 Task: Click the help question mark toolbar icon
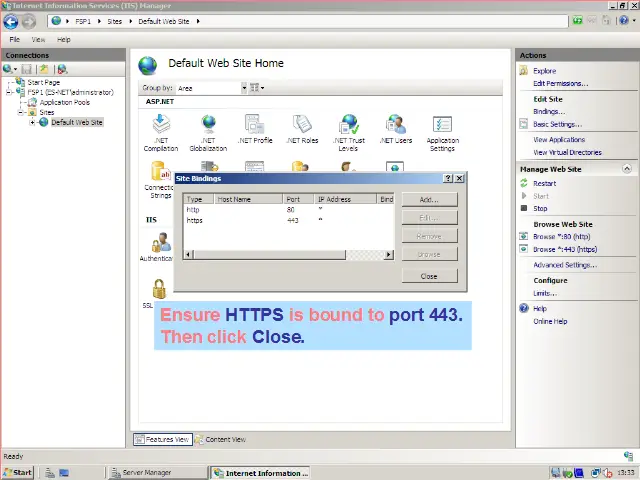(623, 20)
